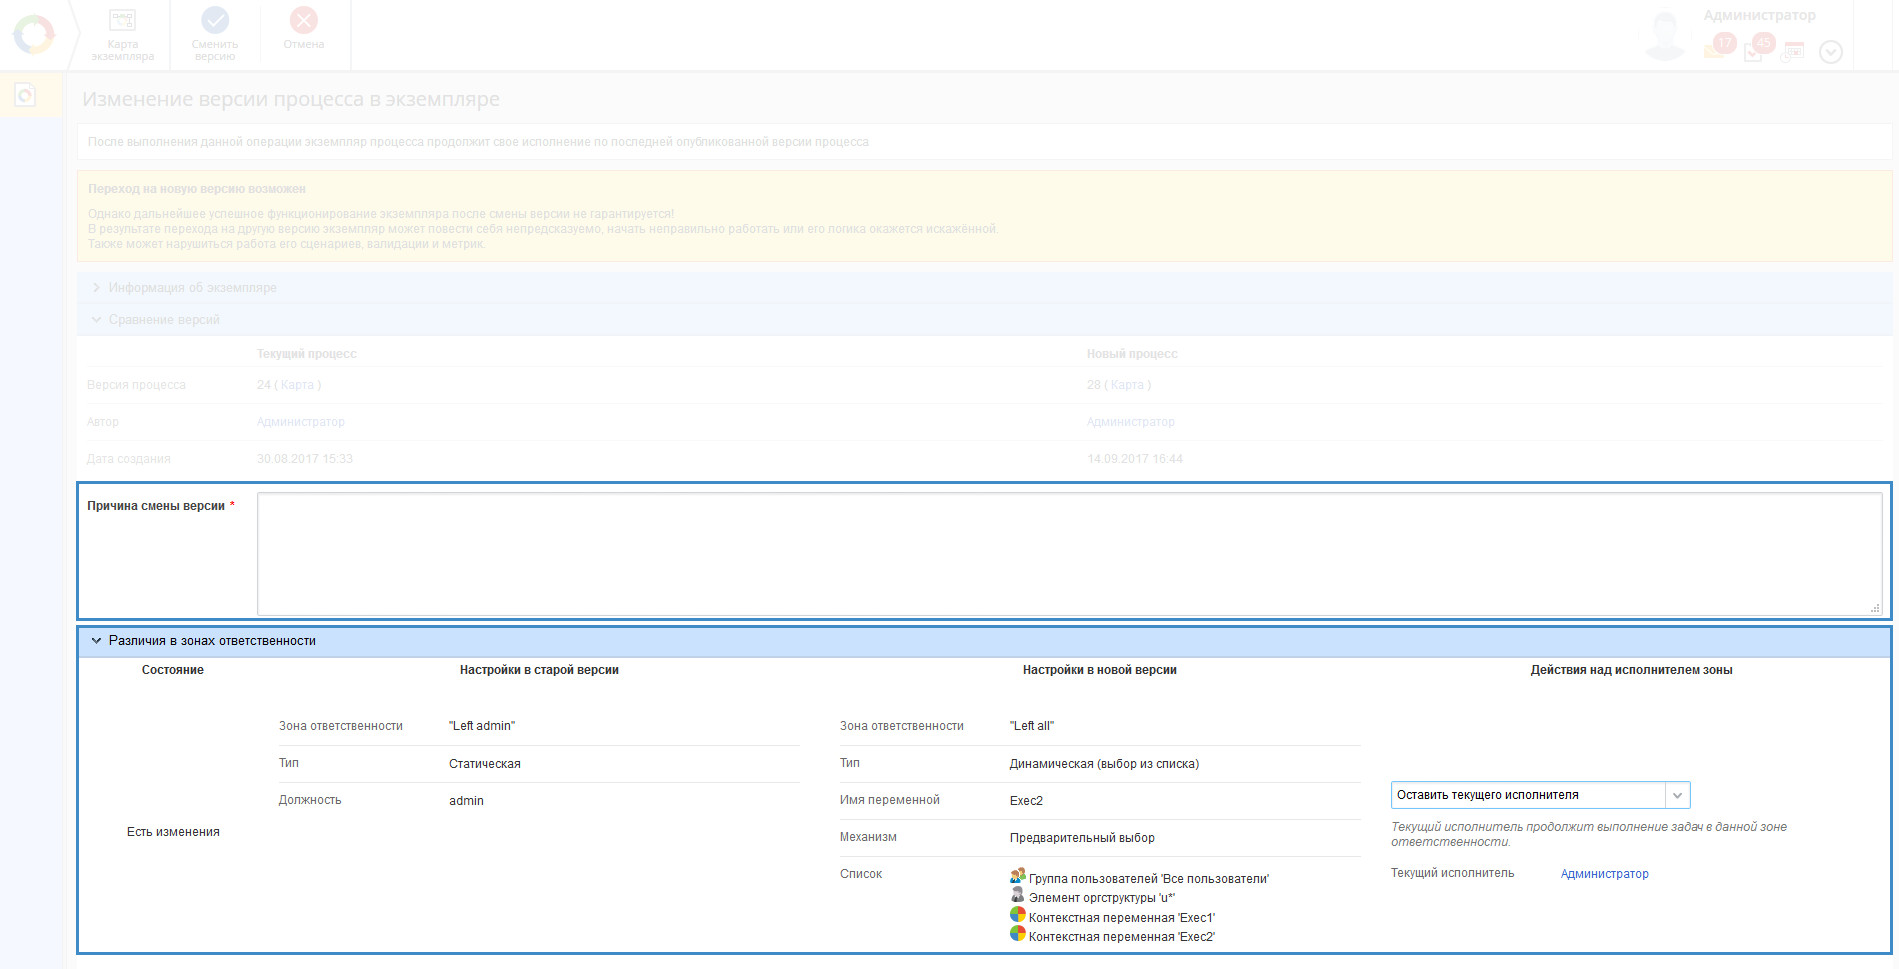1899x969 pixels.
Task: Open messages envelope icon with 17 badge
Action: pos(1715,49)
